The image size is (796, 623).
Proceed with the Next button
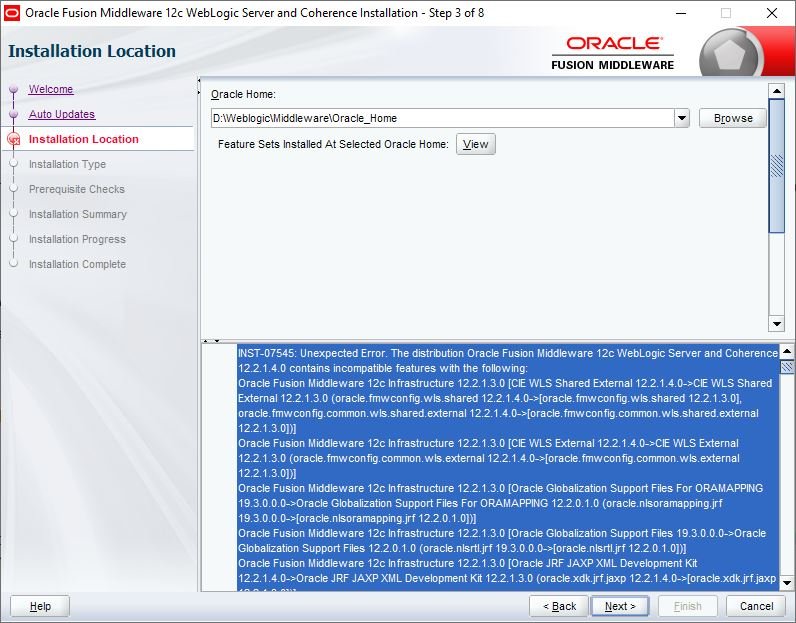click(x=620, y=606)
